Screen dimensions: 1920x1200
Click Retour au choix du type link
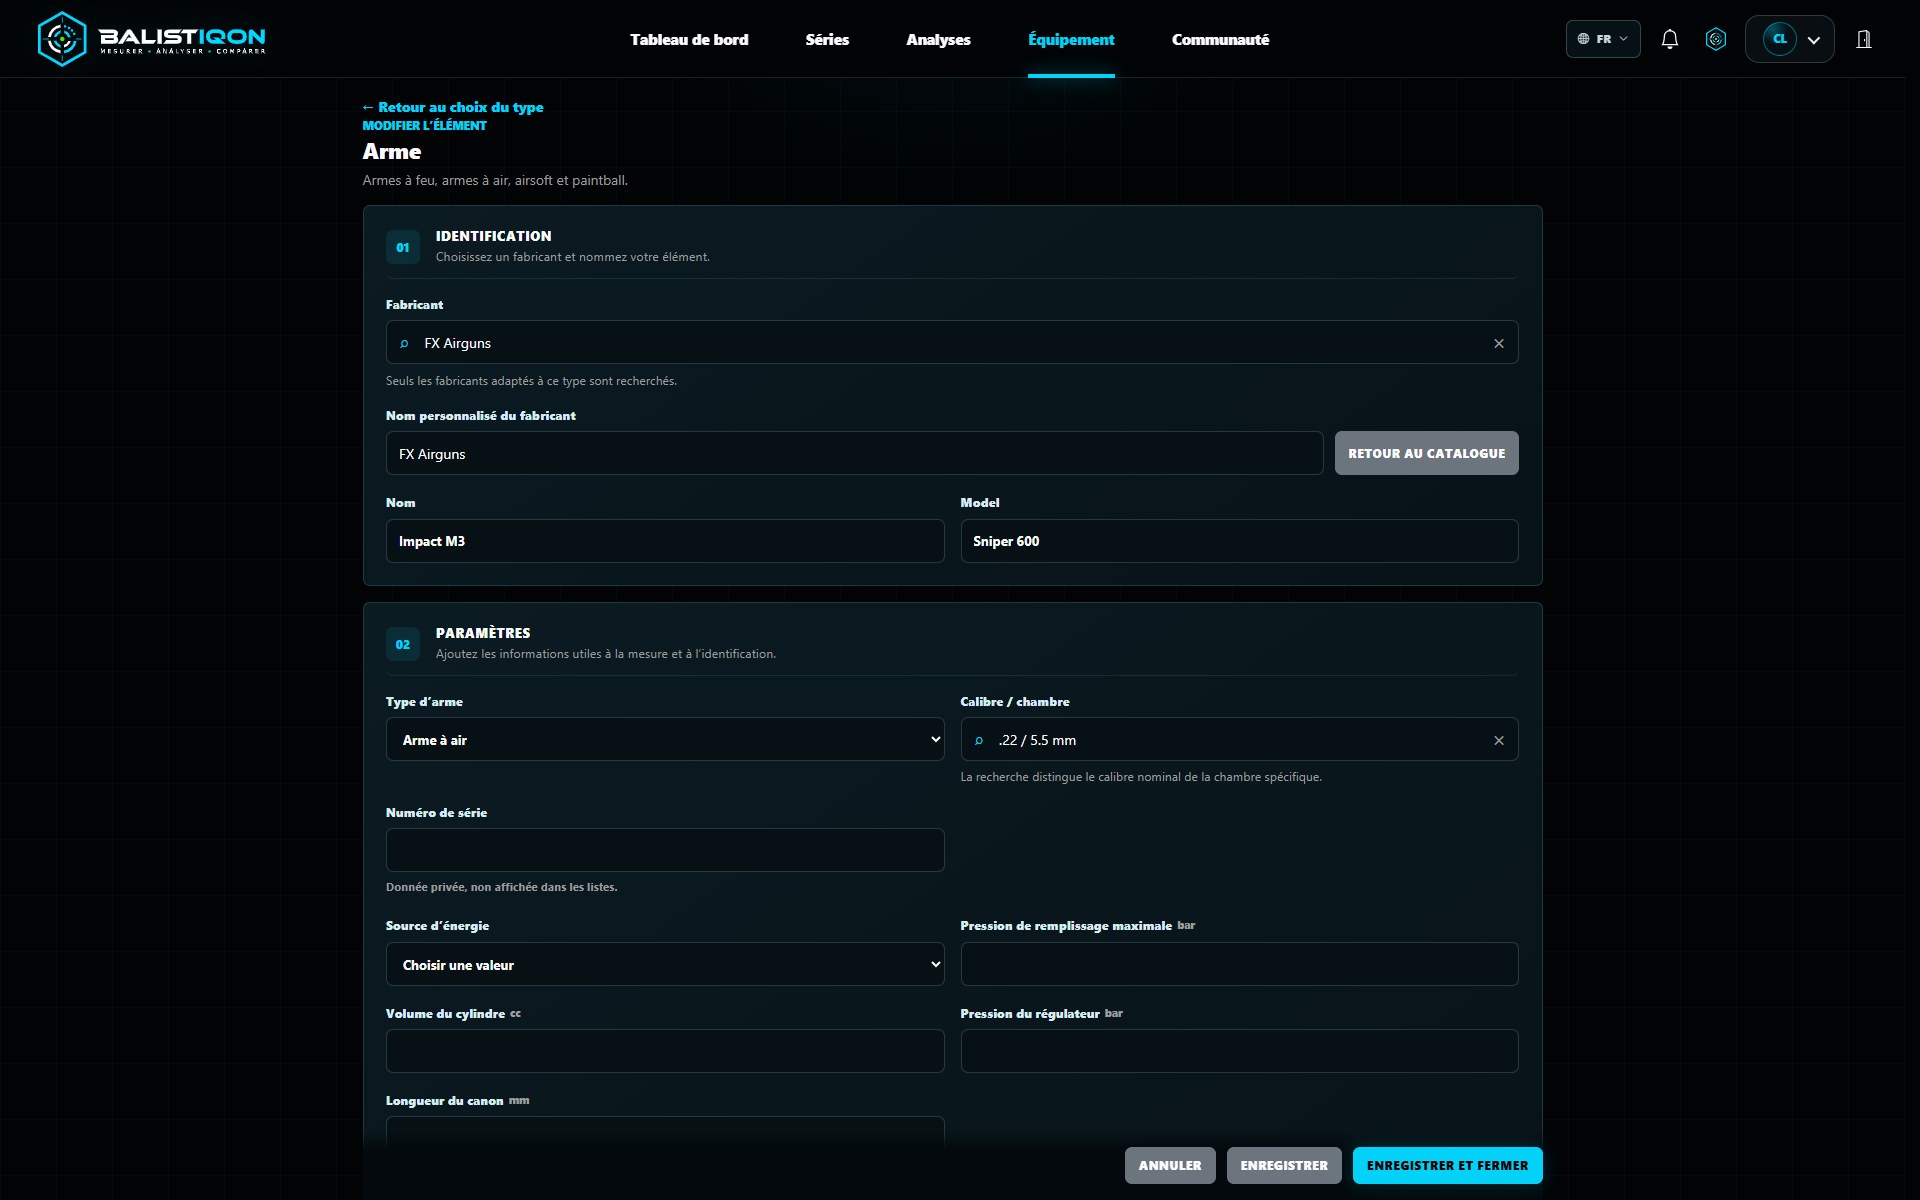tap(453, 107)
